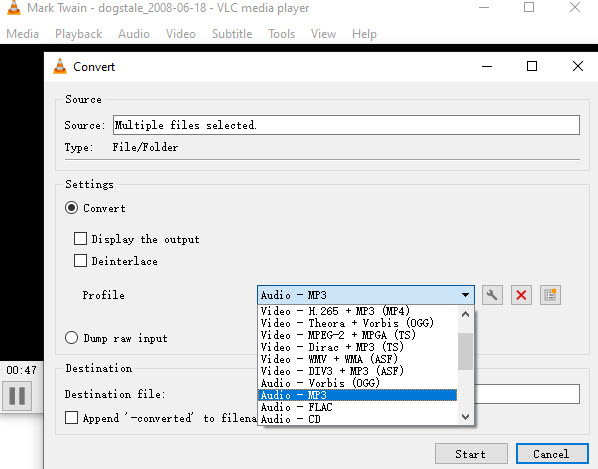This screenshot has height=469, width=598.
Task: Minimize the Convert dialog
Action: click(487, 66)
